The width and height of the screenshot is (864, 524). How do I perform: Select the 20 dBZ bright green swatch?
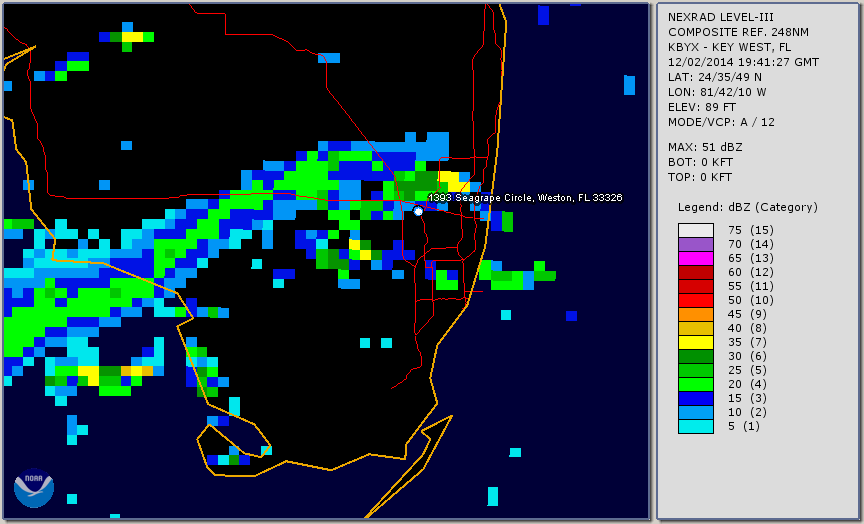696,385
